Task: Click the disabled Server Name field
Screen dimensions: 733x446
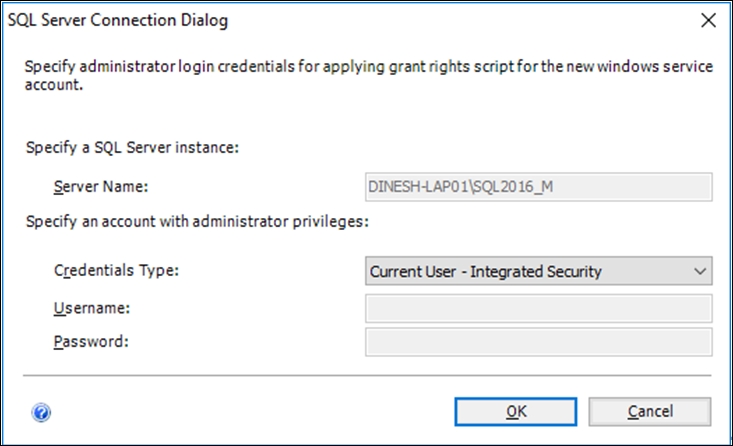Action: [x=539, y=187]
